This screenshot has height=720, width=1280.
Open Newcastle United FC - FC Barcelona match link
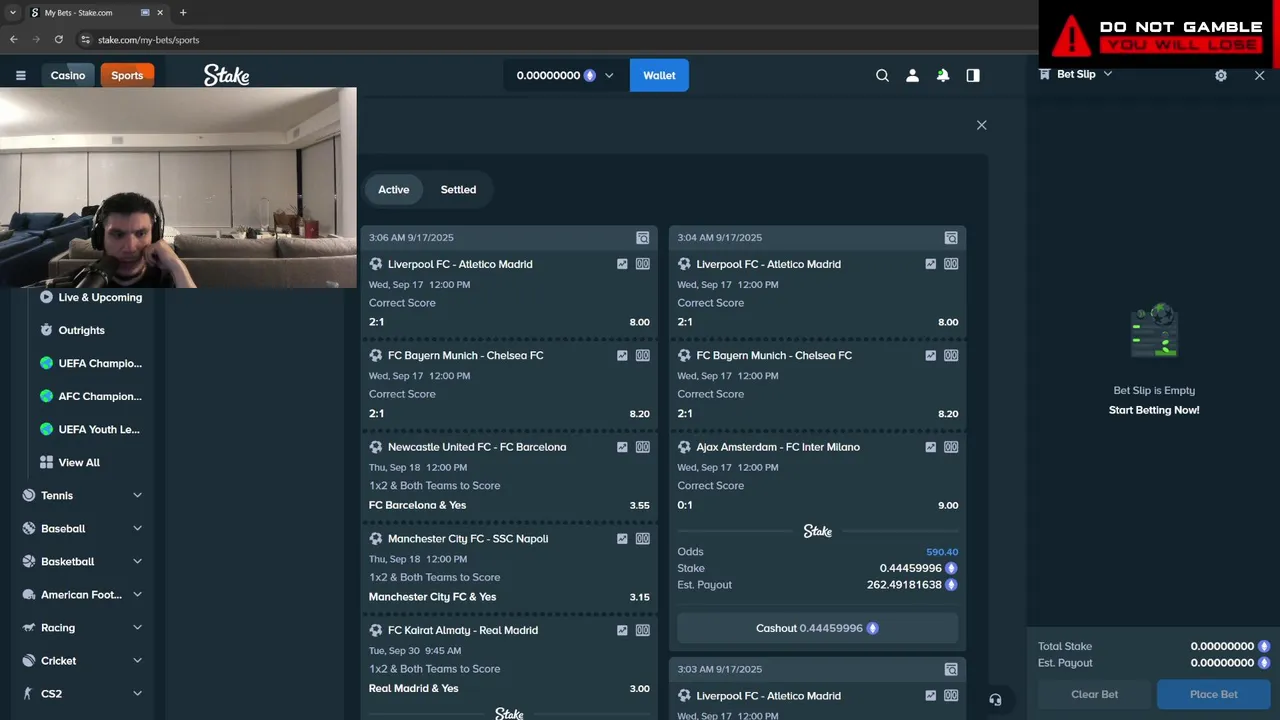pos(477,447)
